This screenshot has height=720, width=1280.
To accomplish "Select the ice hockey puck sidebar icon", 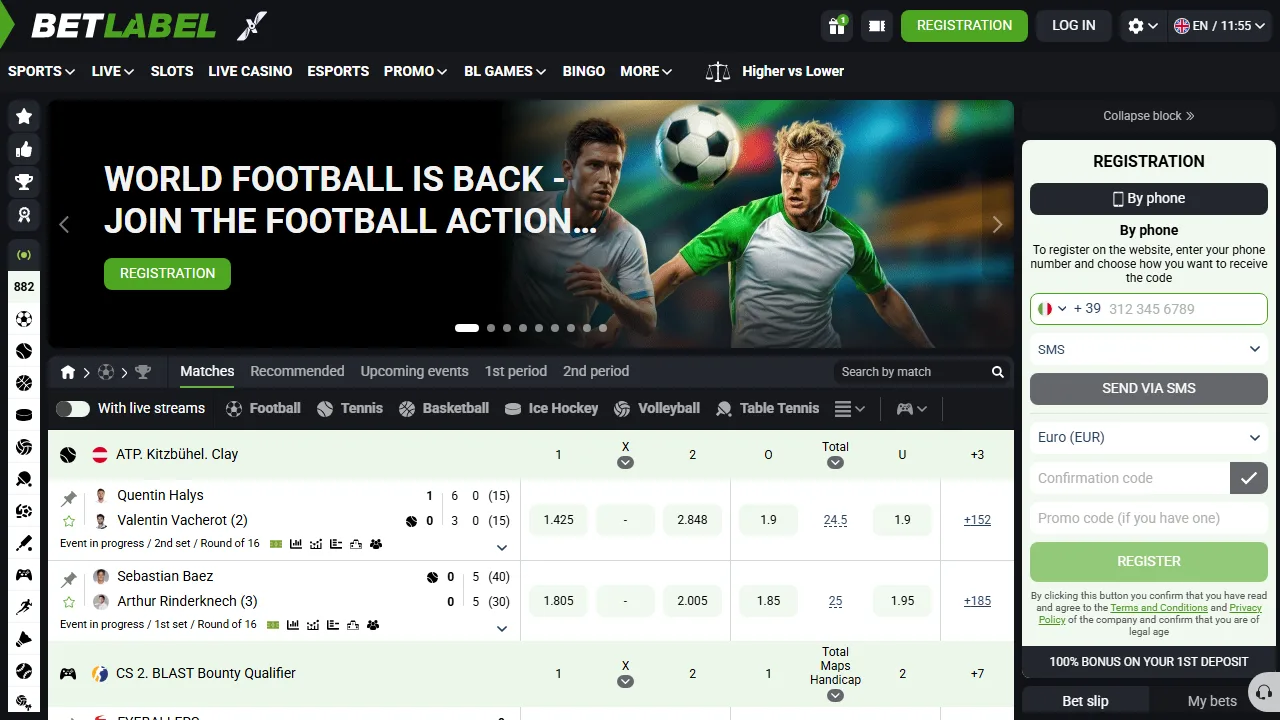I will click(24, 415).
